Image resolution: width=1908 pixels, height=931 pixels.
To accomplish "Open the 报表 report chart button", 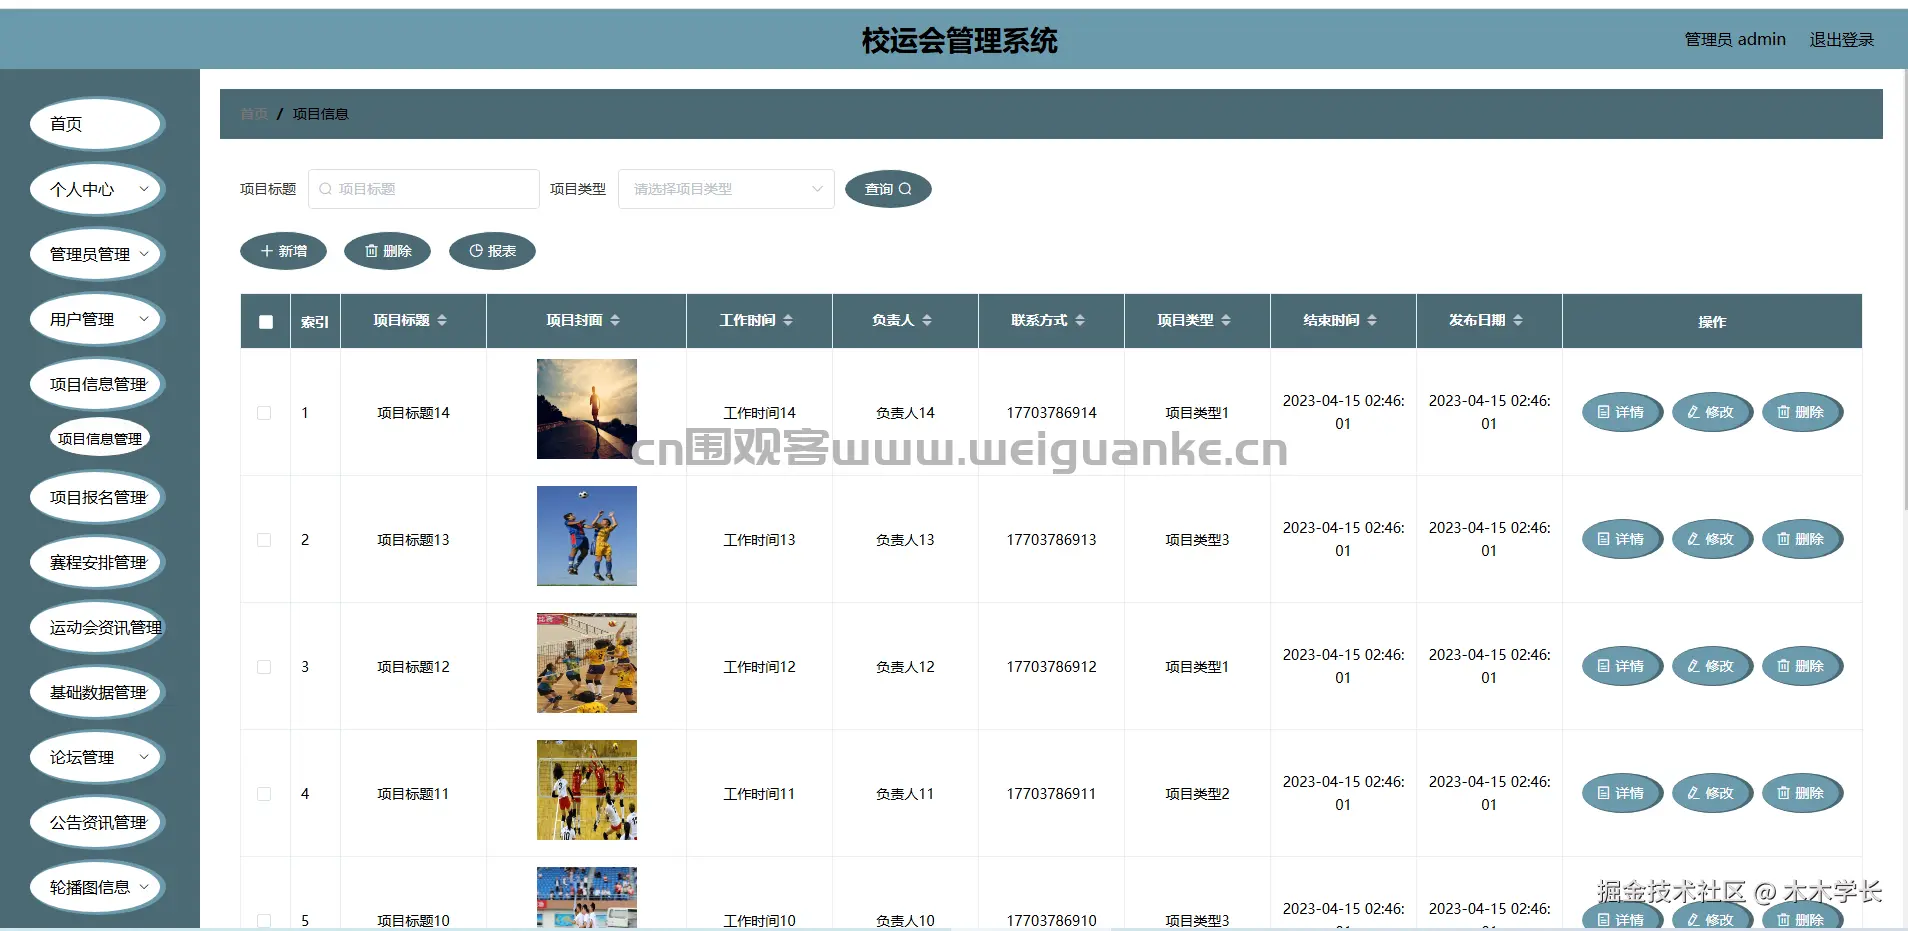I will (492, 251).
